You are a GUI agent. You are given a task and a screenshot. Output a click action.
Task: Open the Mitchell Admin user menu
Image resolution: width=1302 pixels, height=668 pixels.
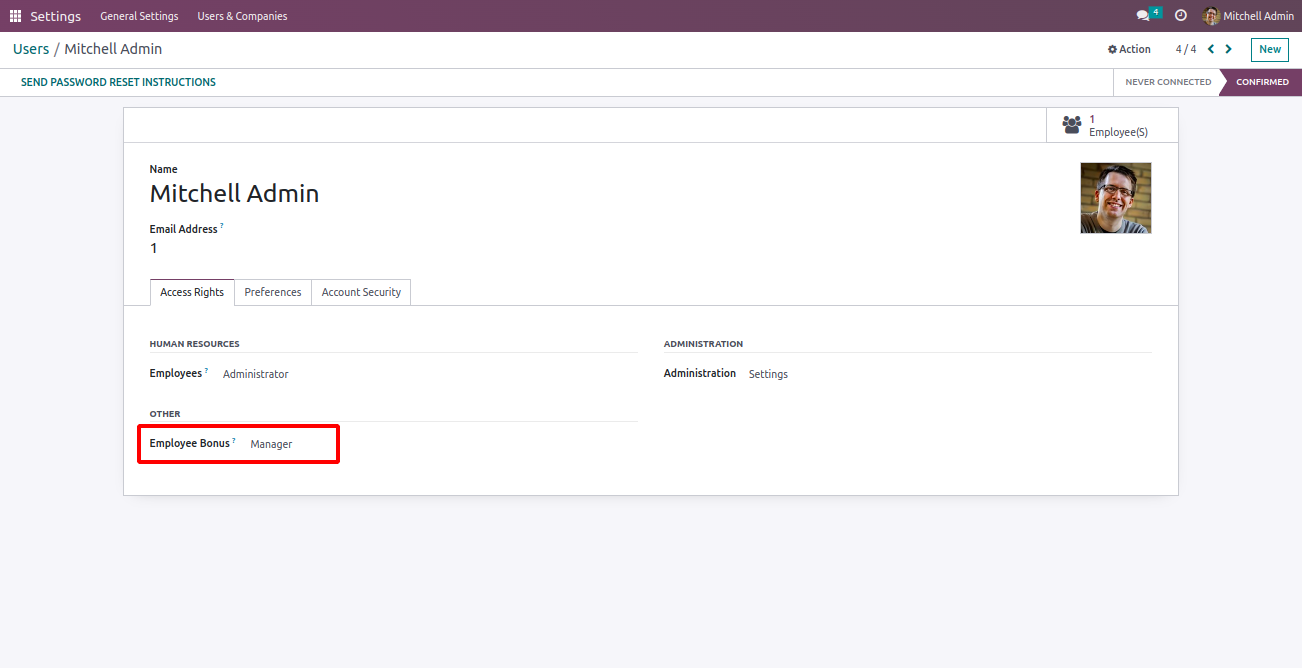pos(1248,16)
